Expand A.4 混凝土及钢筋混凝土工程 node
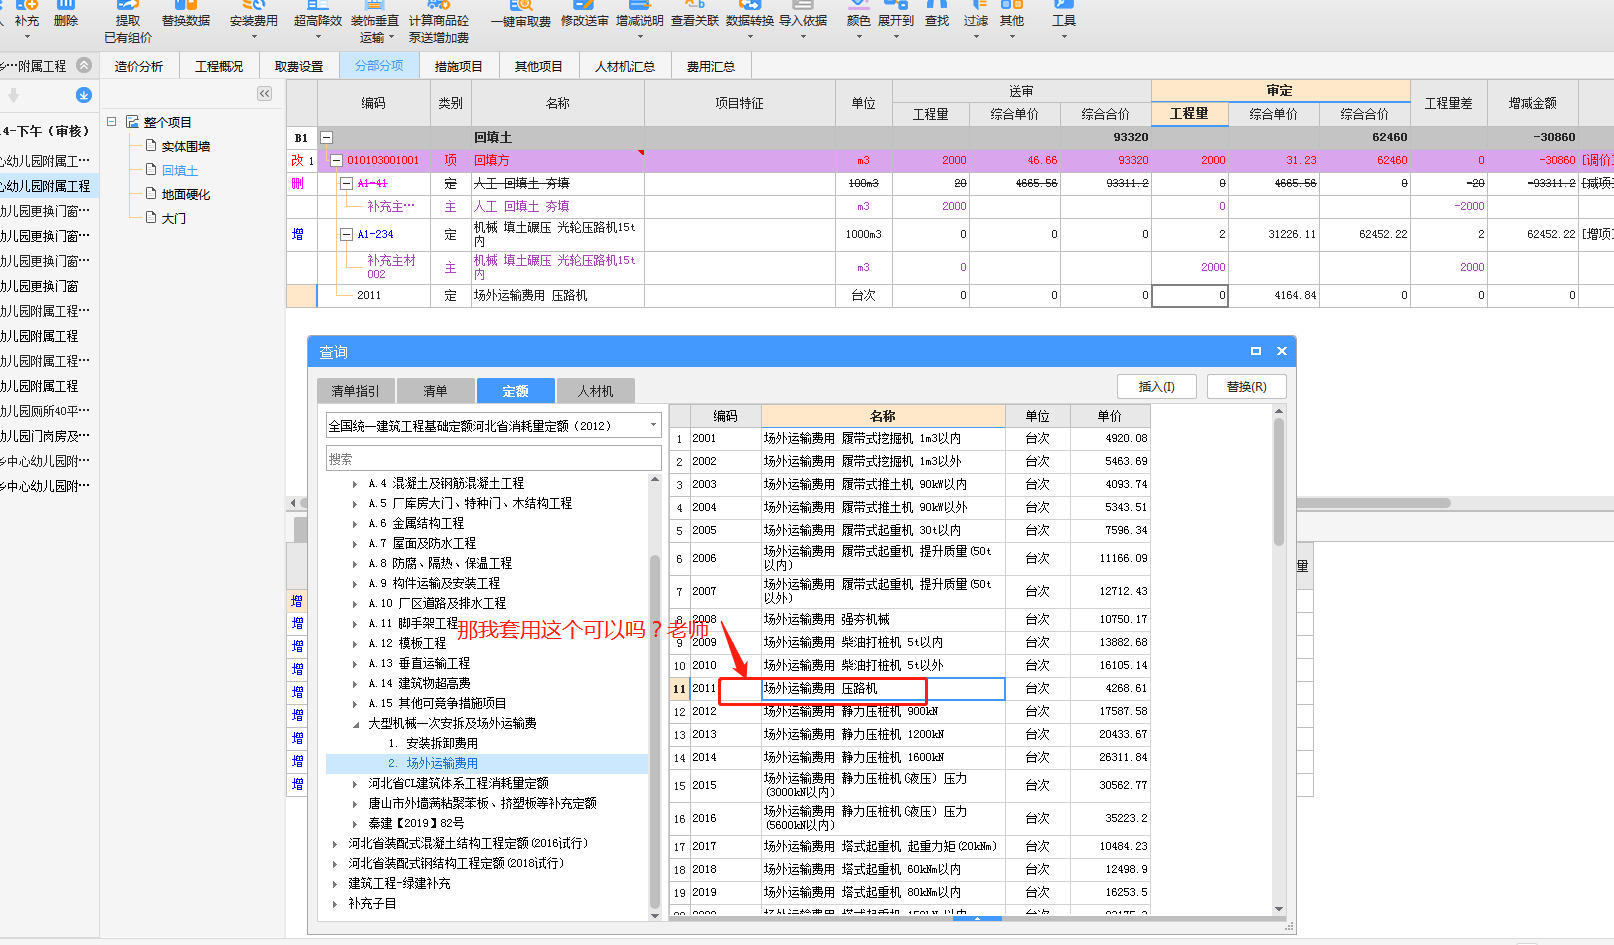 [x=355, y=484]
